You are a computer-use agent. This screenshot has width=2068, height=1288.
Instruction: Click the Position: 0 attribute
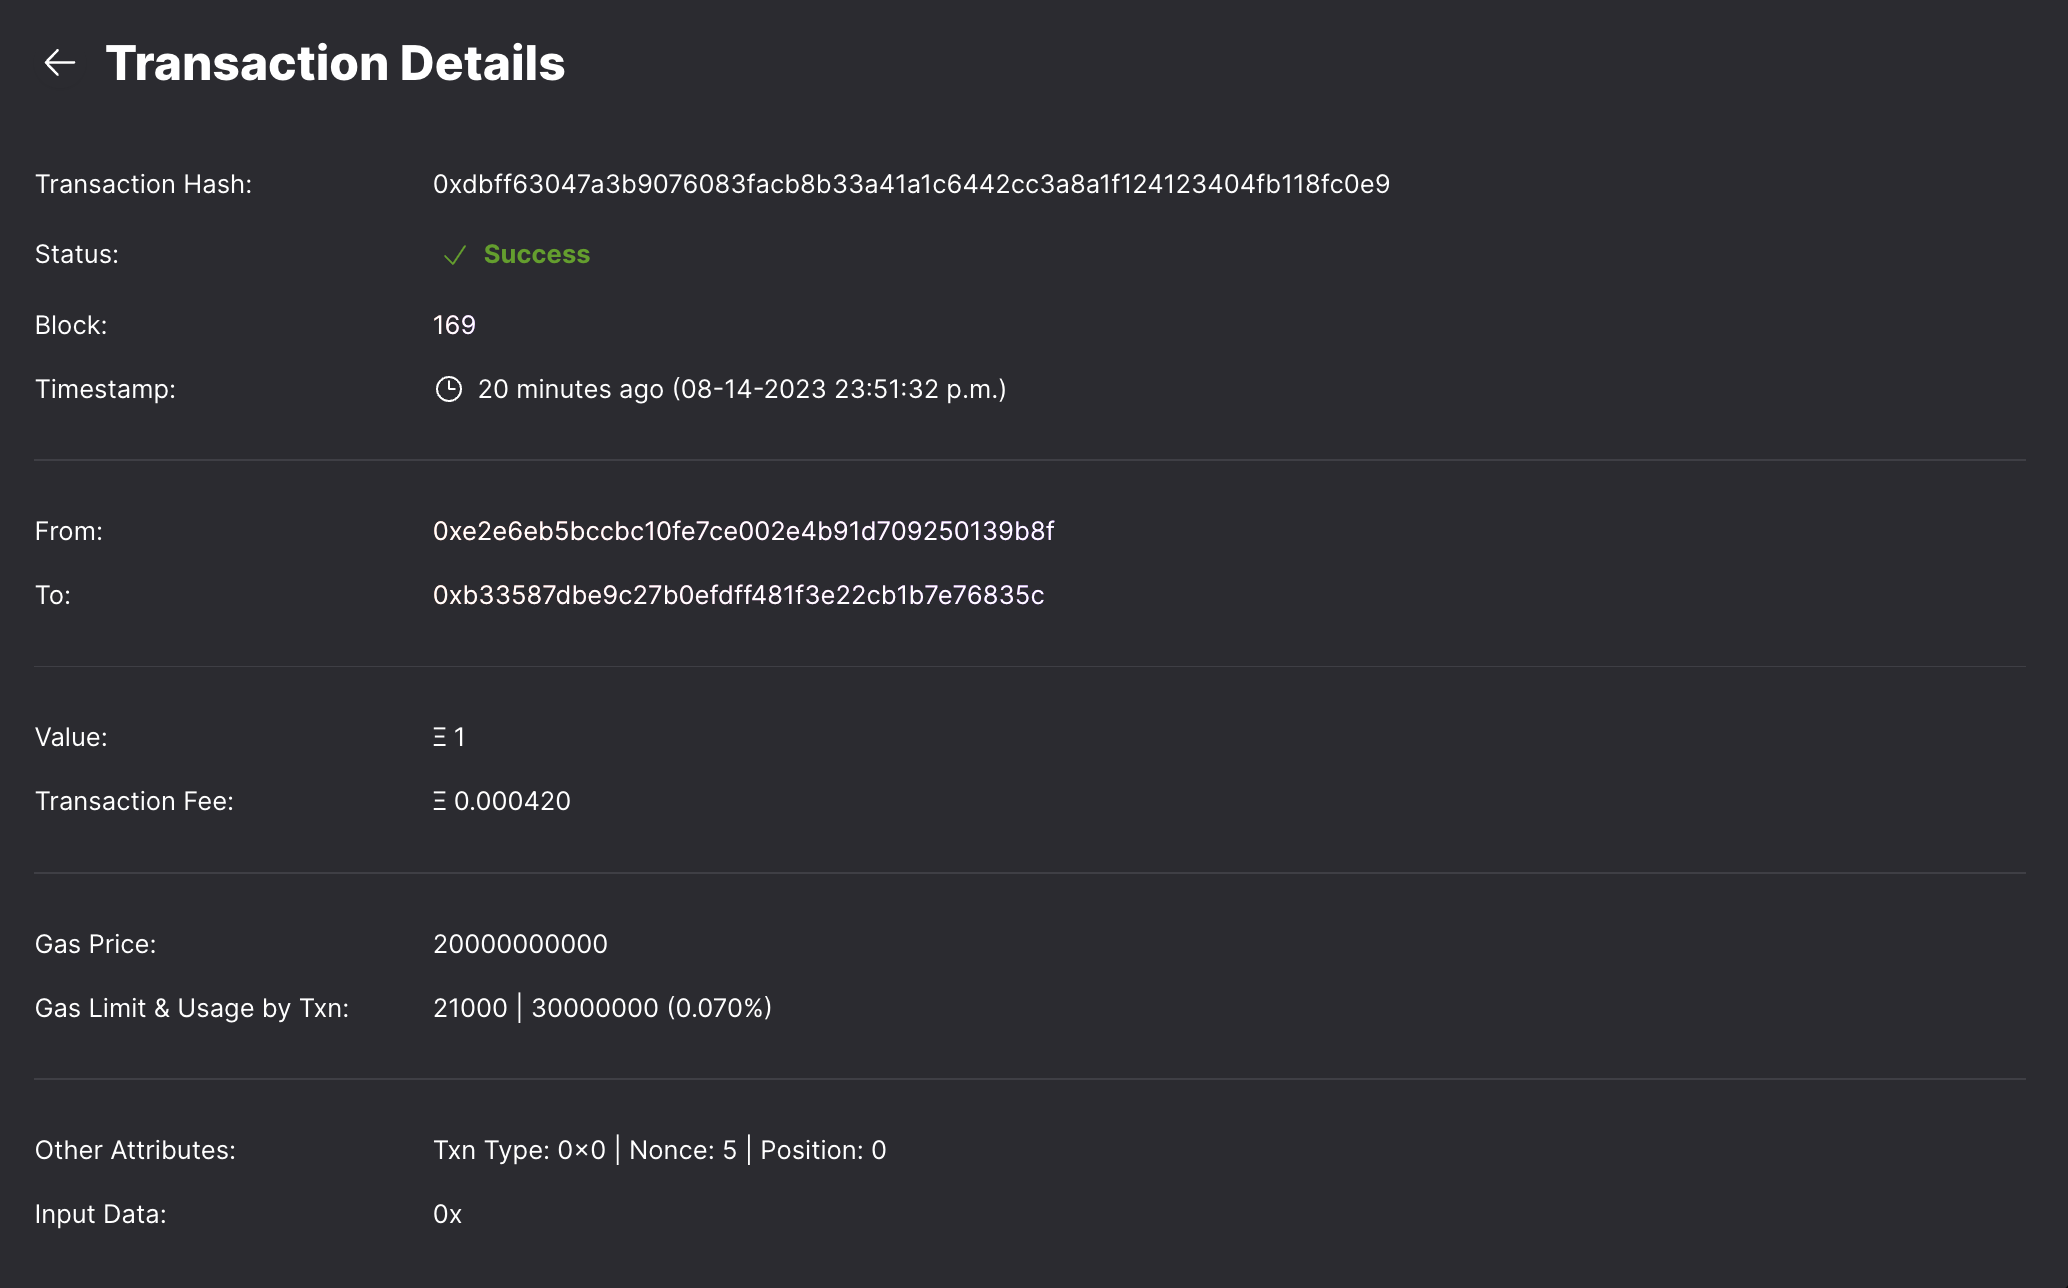823,1150
